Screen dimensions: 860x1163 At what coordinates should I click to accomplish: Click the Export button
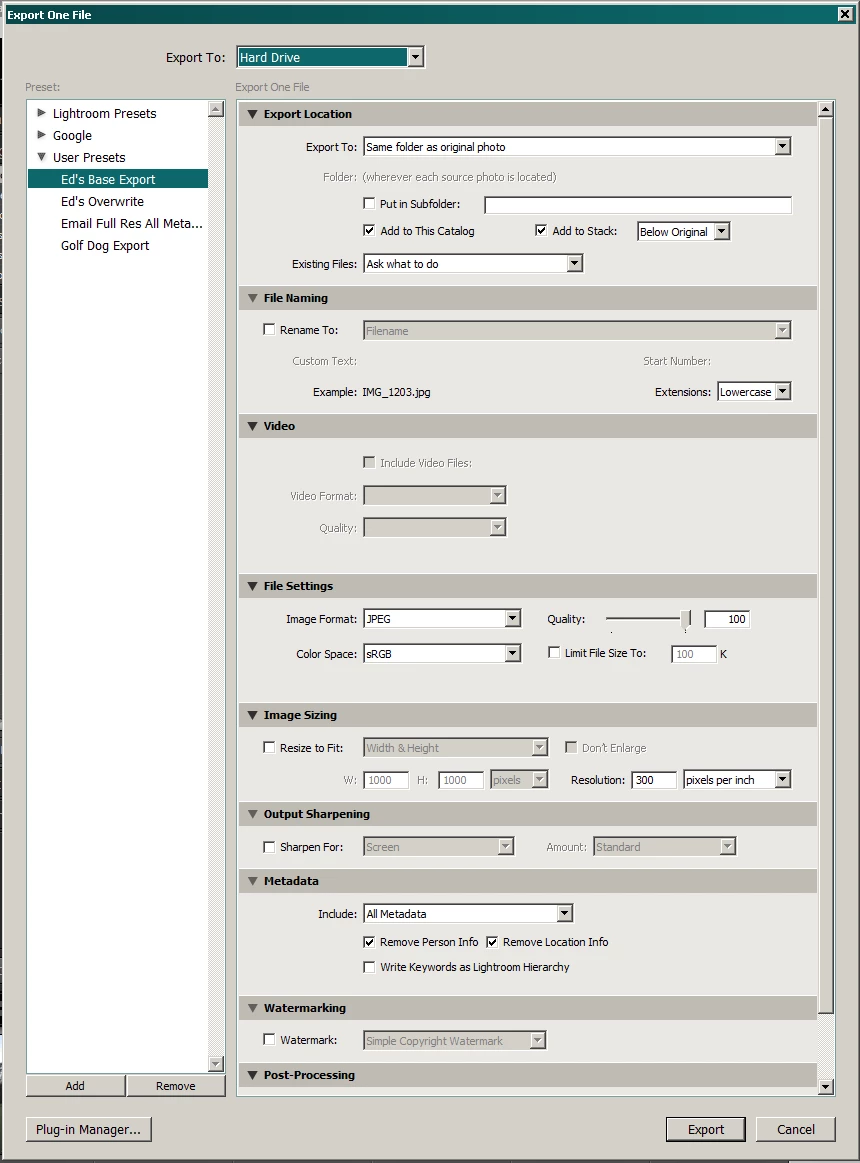tap(706, 1130)
